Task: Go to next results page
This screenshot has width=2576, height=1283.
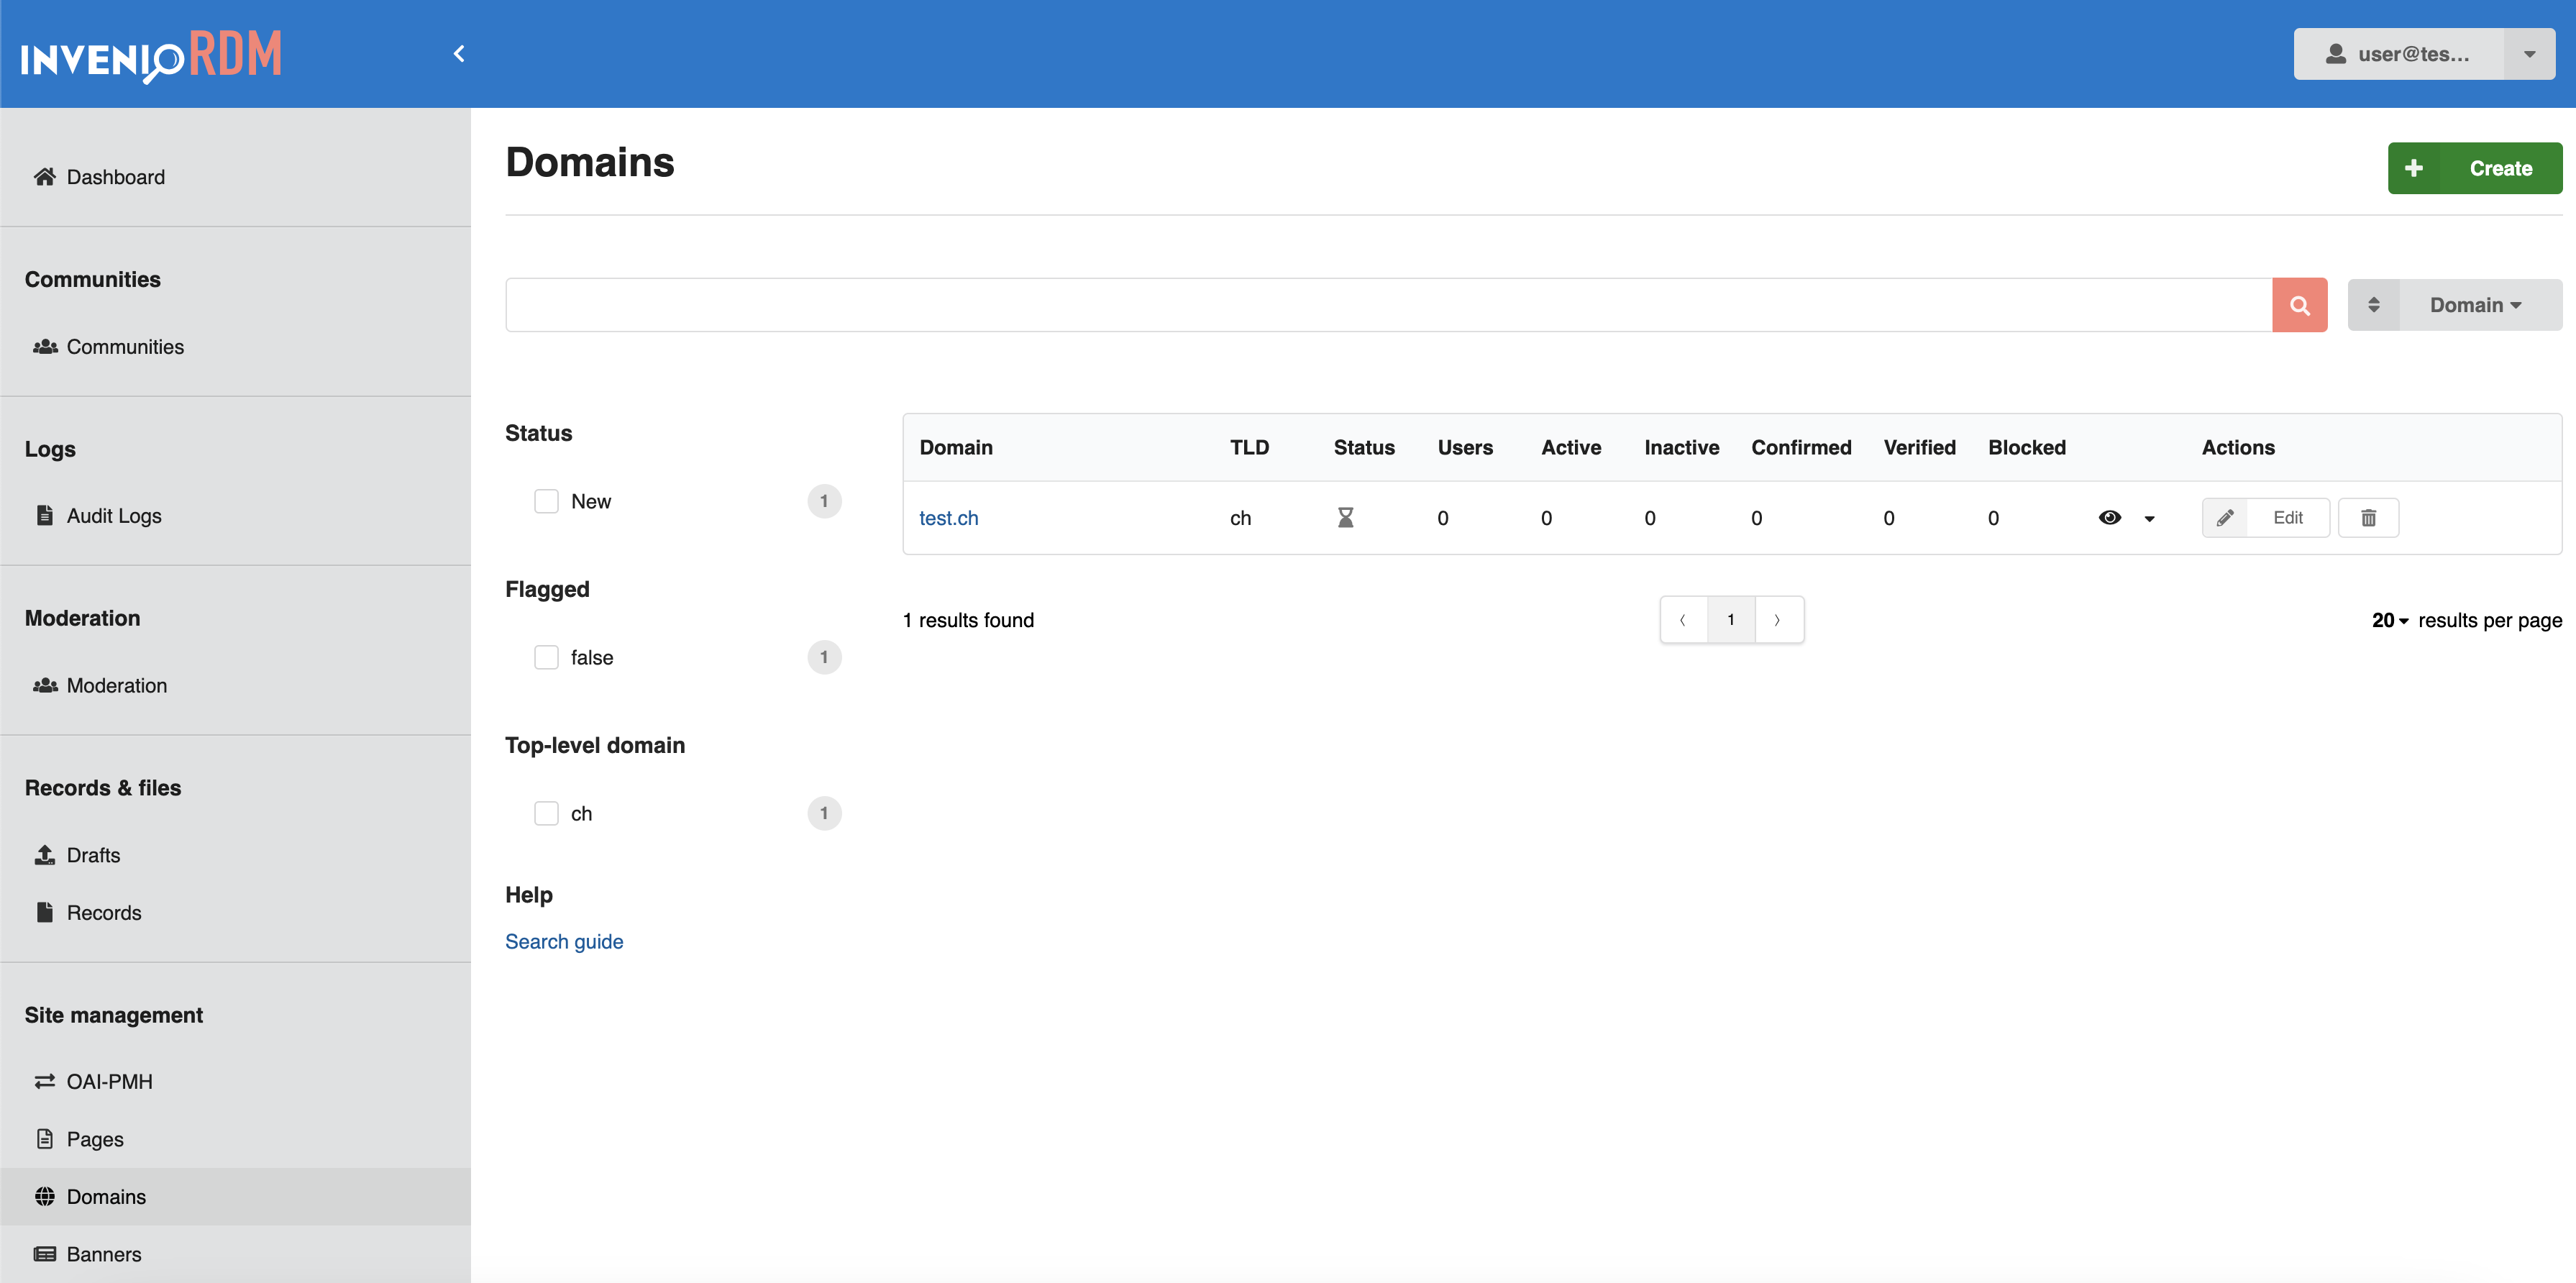Action: (1778, 620)
